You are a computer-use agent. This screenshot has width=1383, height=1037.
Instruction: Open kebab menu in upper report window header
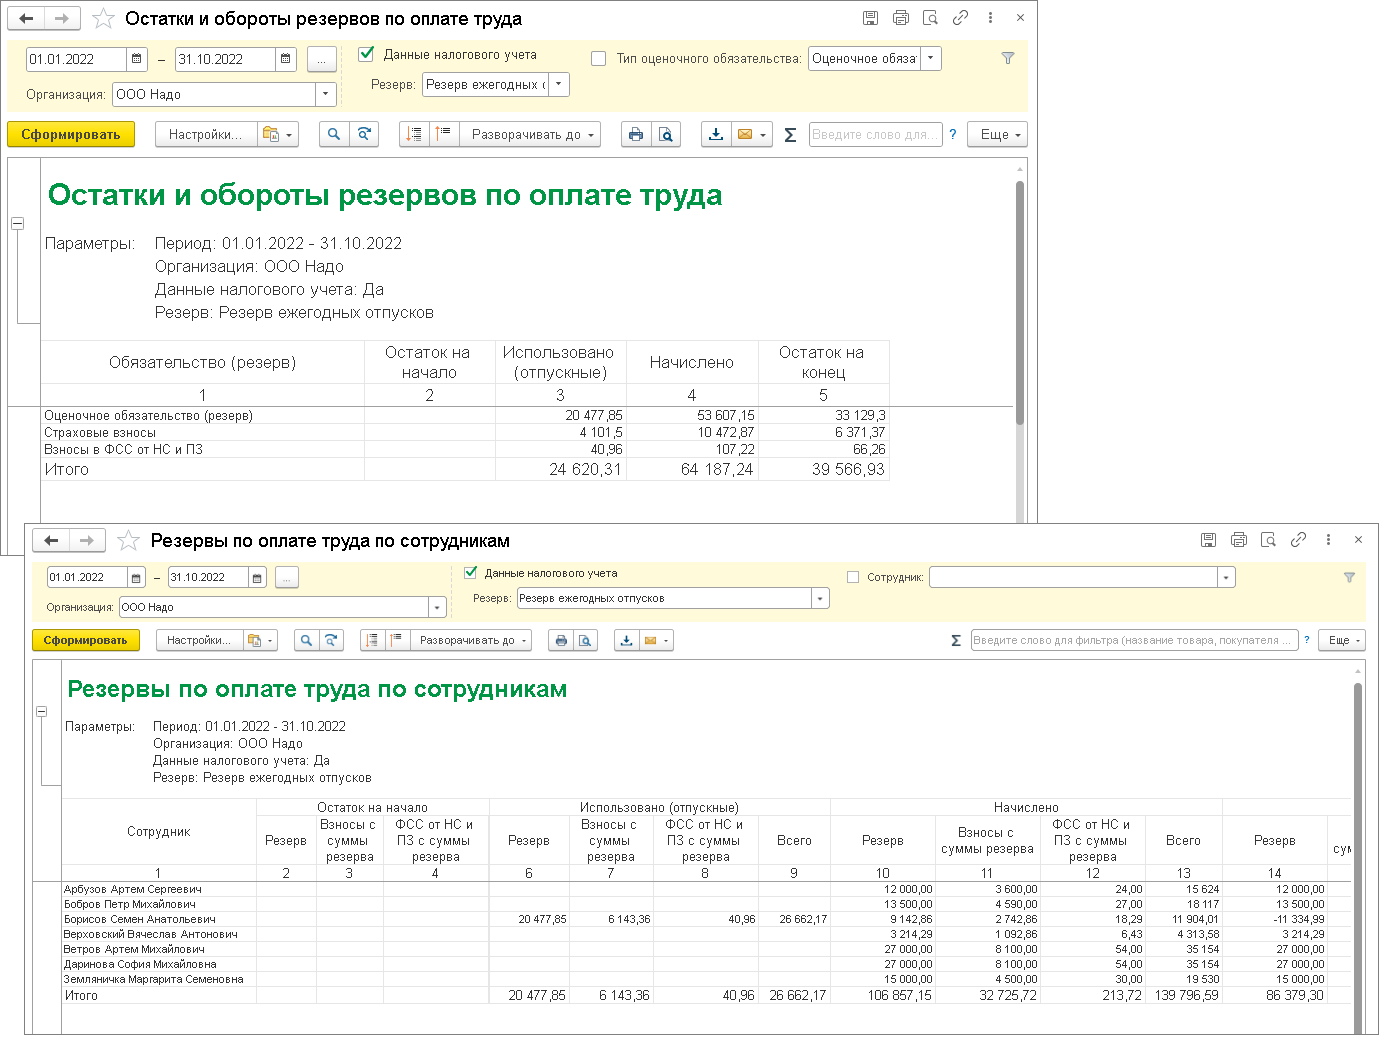click(990, 18)
